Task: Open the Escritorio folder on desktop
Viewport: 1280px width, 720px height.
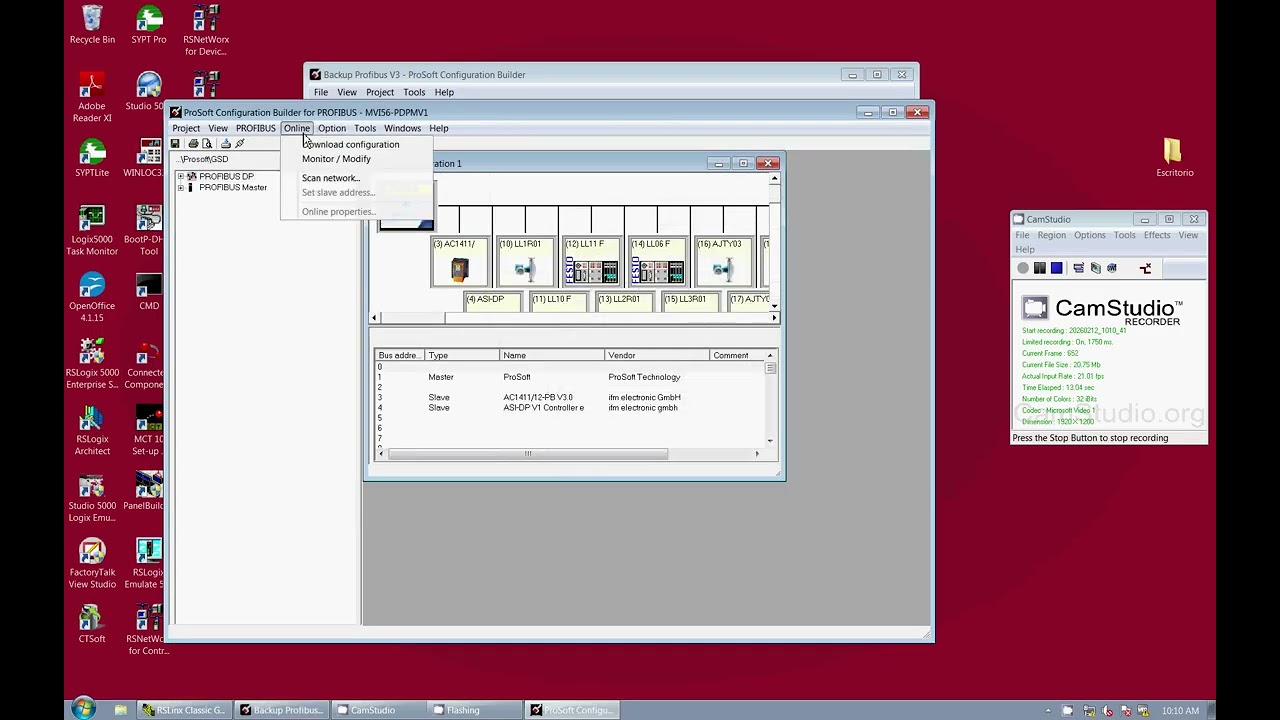Action: tap(1174, 158)
